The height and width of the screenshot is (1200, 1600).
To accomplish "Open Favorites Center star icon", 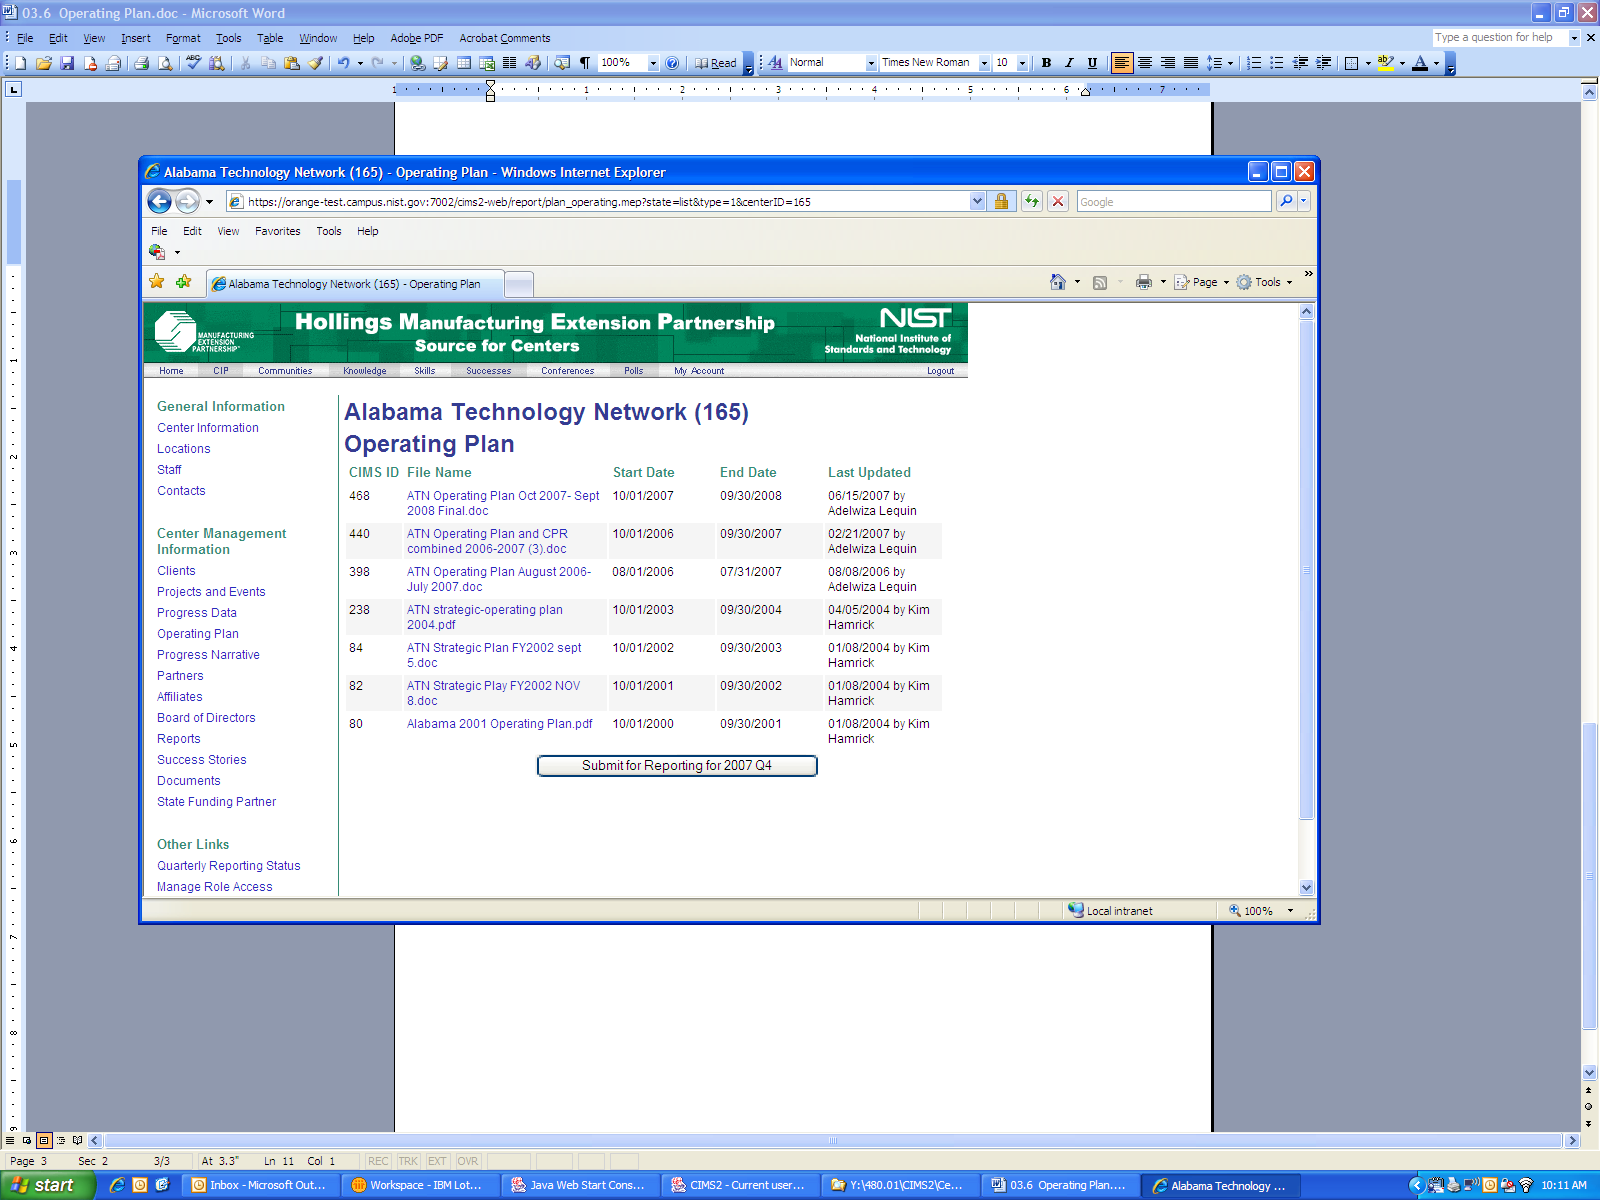I will click(157, 282).
